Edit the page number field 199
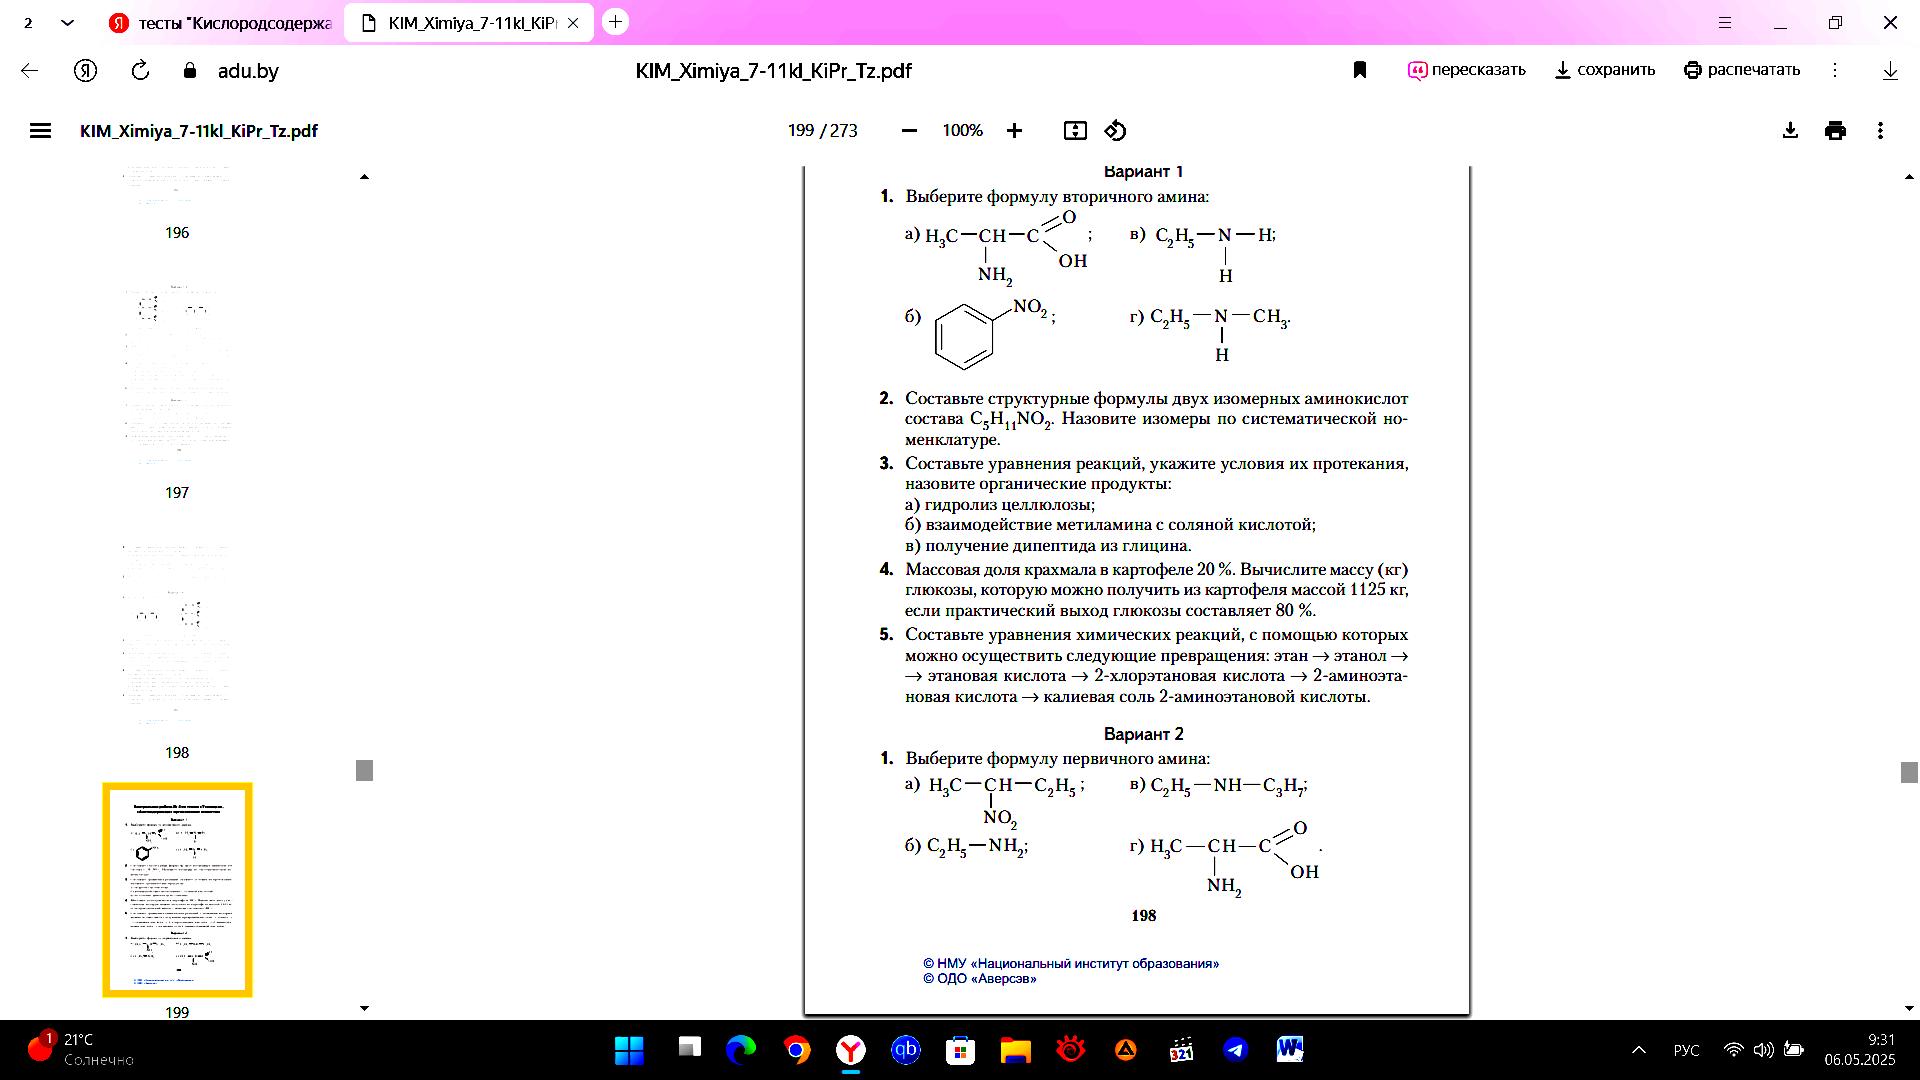The height and width of the screenshot is (1080, 1920). tap(801, 131)
